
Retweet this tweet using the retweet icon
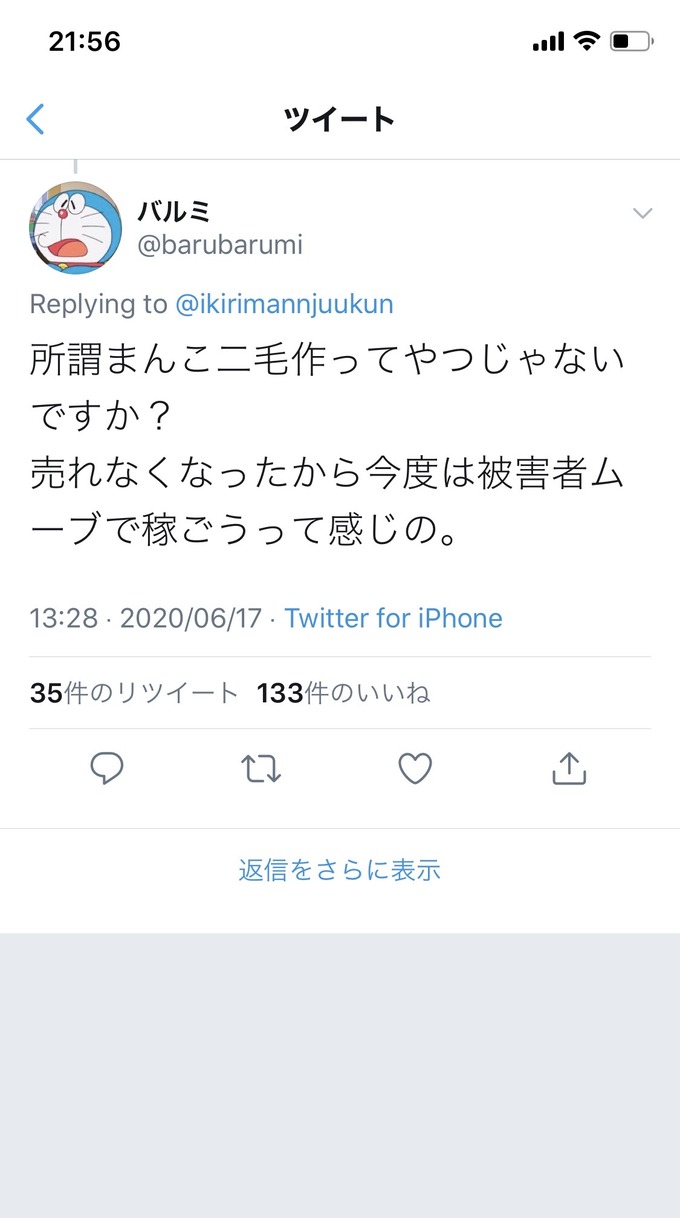[261, 768]
